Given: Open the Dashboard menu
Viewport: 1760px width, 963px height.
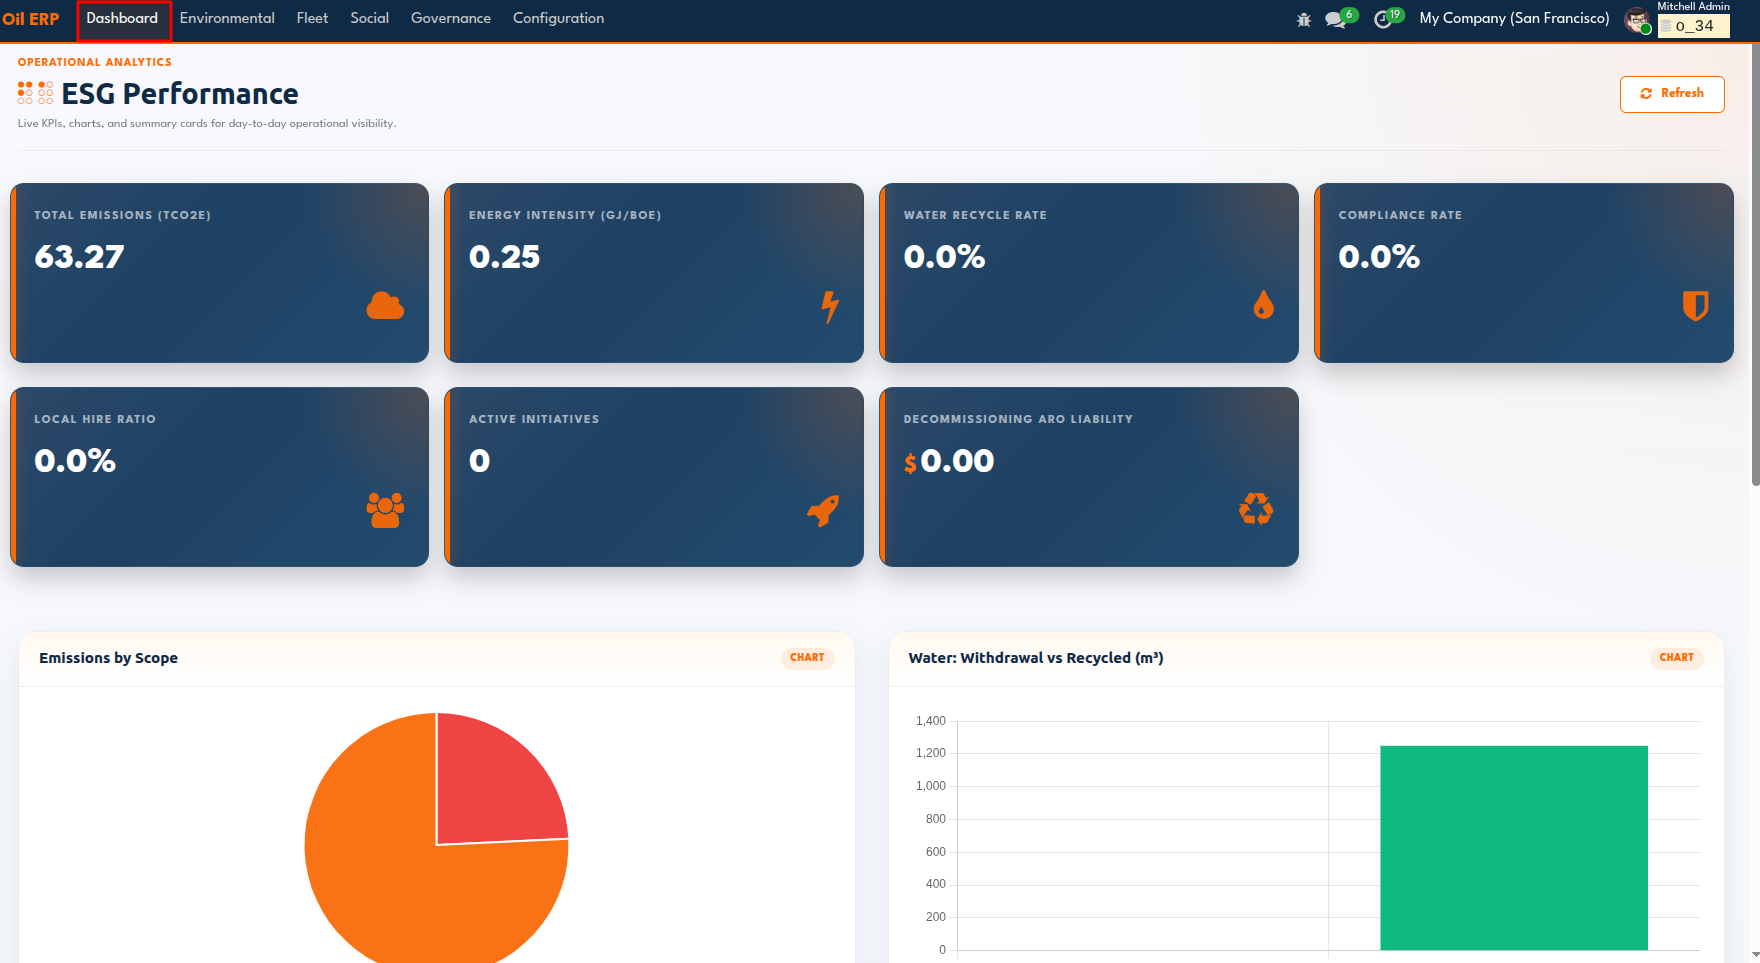Looking at the screenshot, I should [x=122, y=19].
